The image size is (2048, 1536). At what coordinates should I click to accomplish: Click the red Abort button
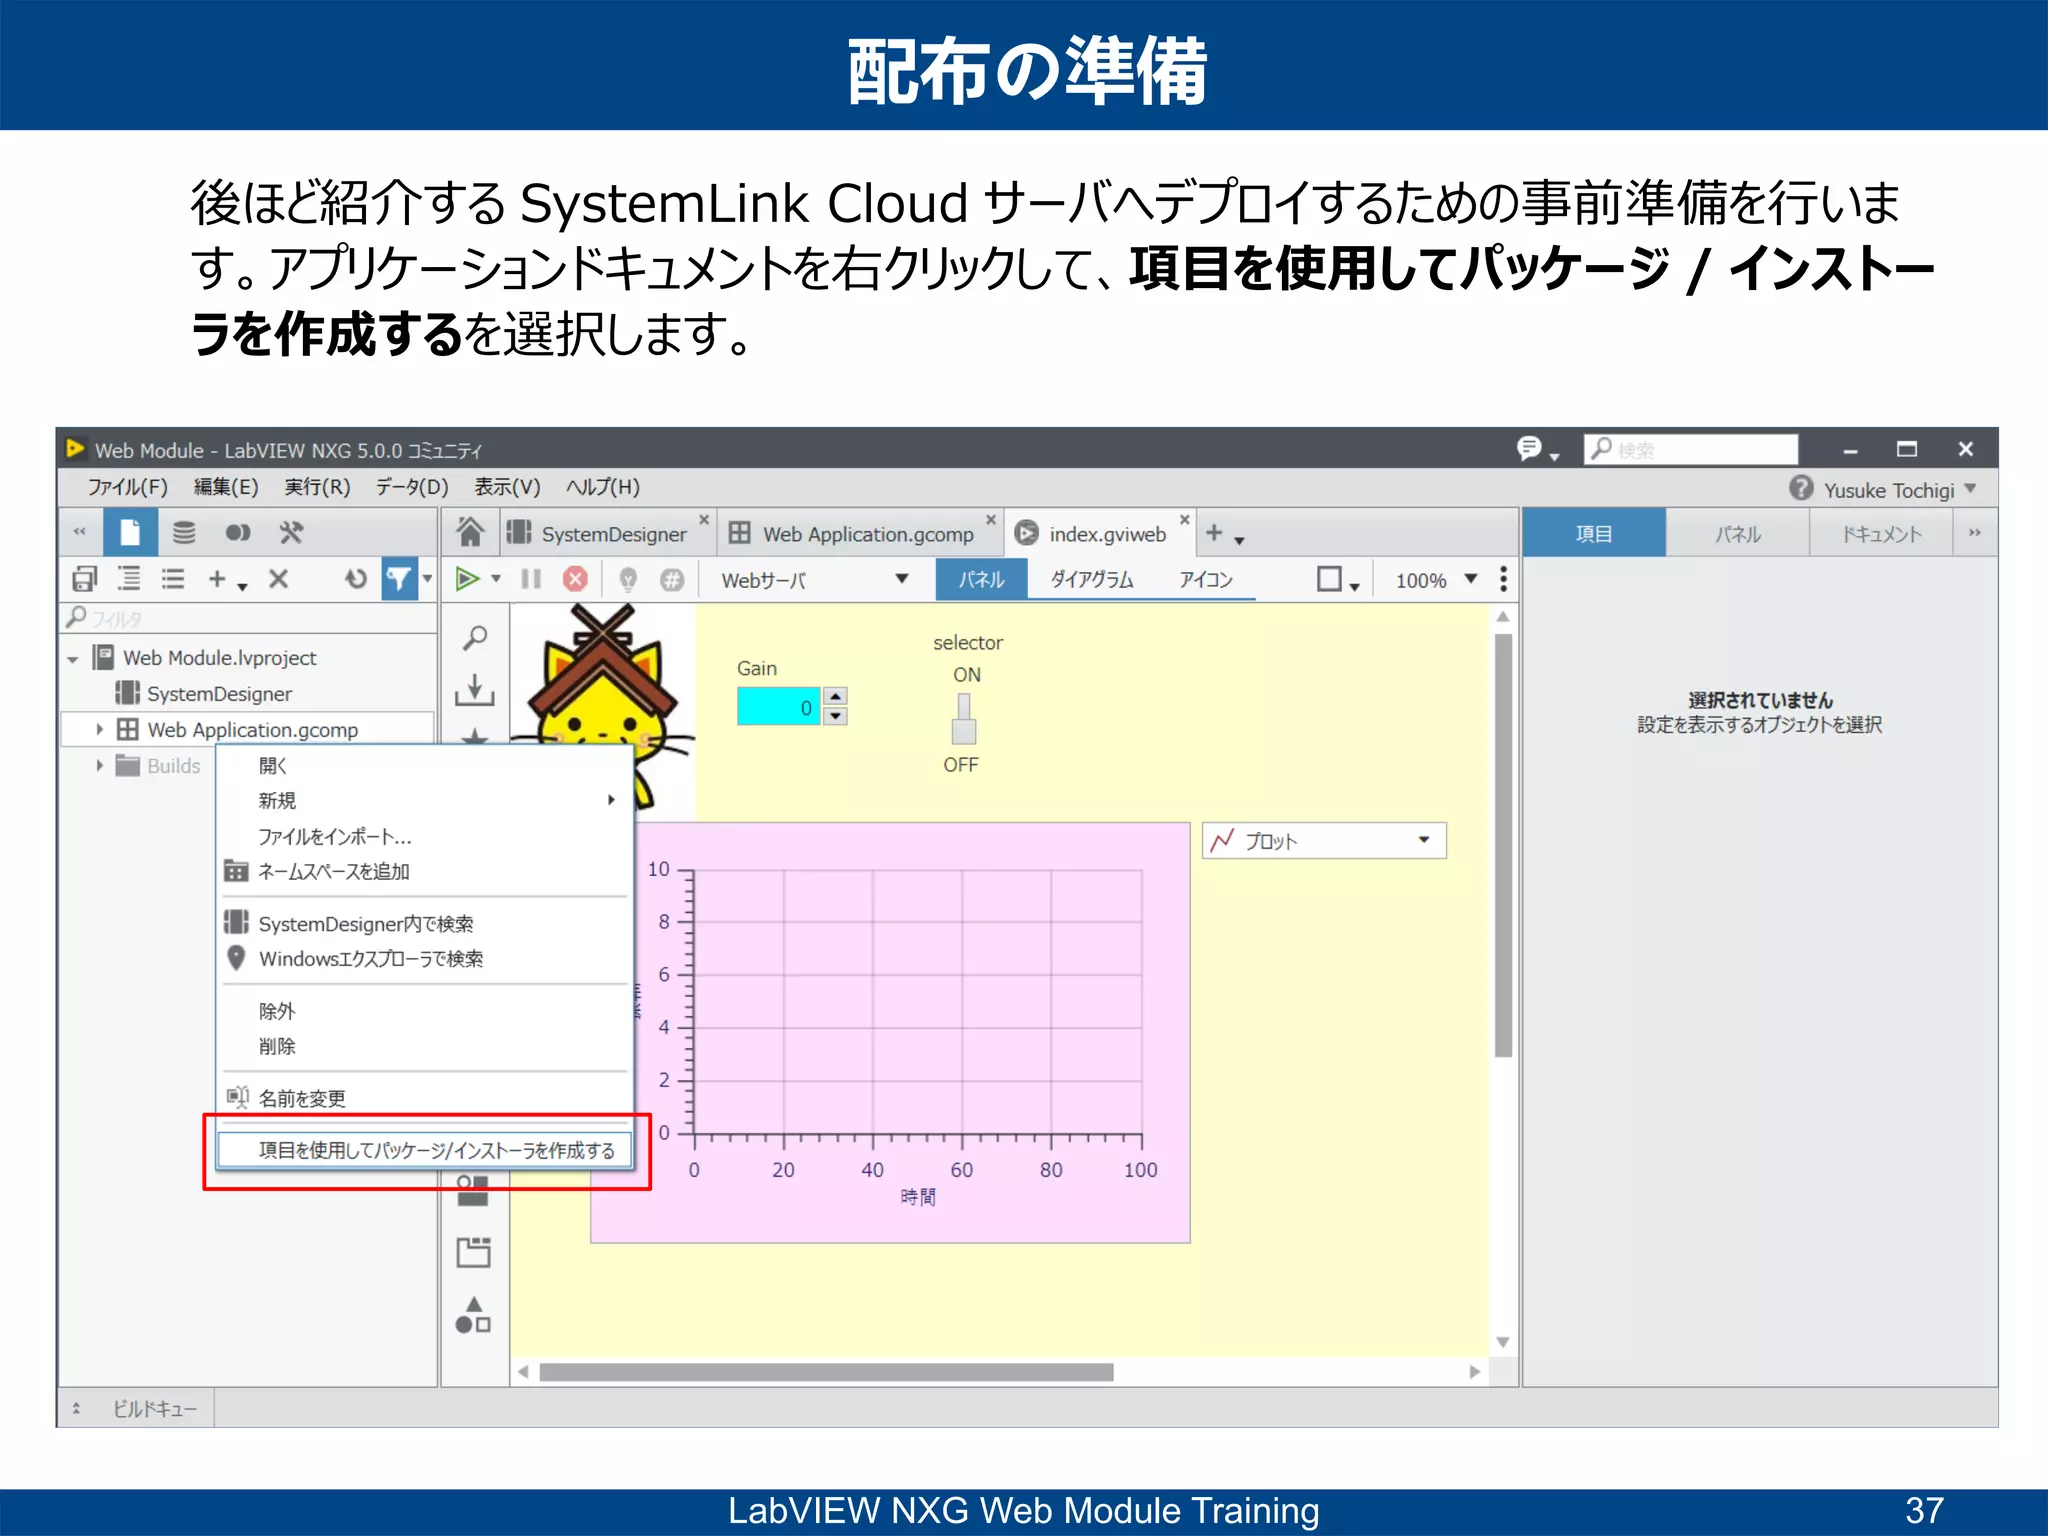[x=575, y=579]
